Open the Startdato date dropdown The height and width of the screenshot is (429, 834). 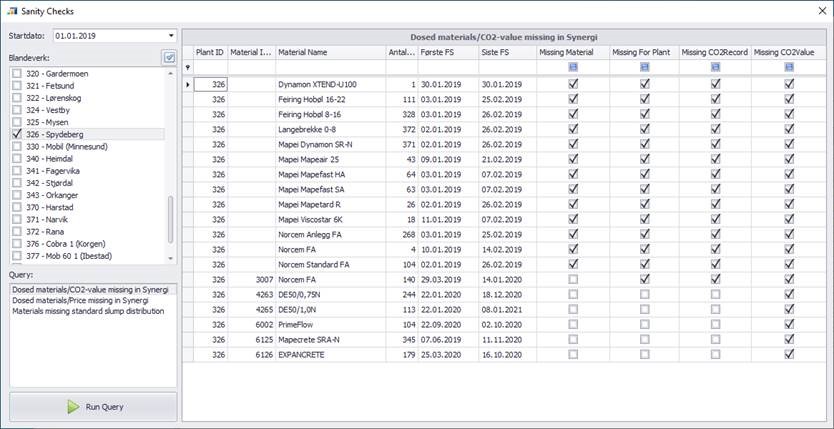tap(171, 36)
